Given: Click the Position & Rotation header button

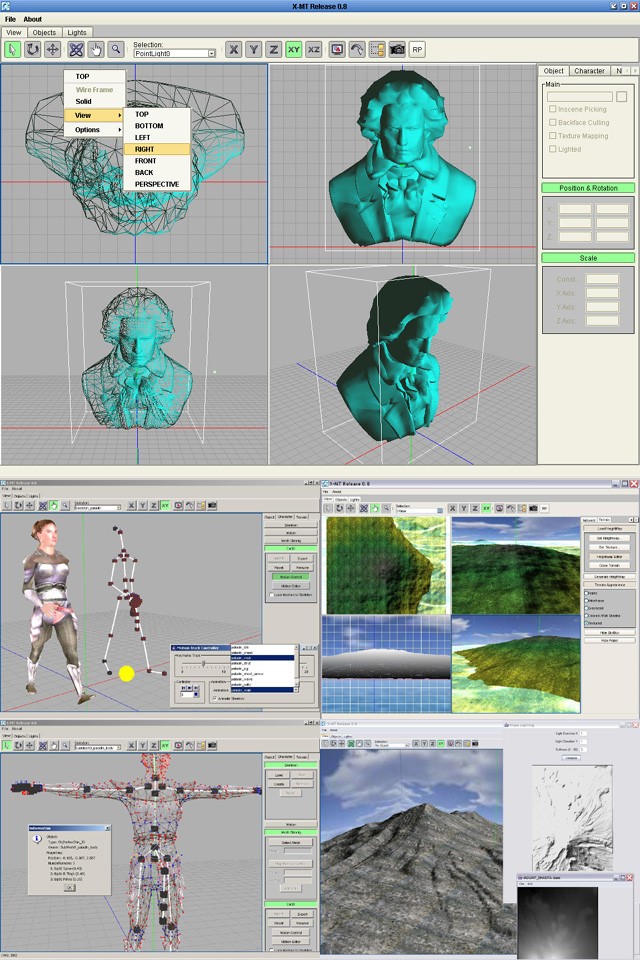Looking at the screenshot, I should tap(588, 188).
